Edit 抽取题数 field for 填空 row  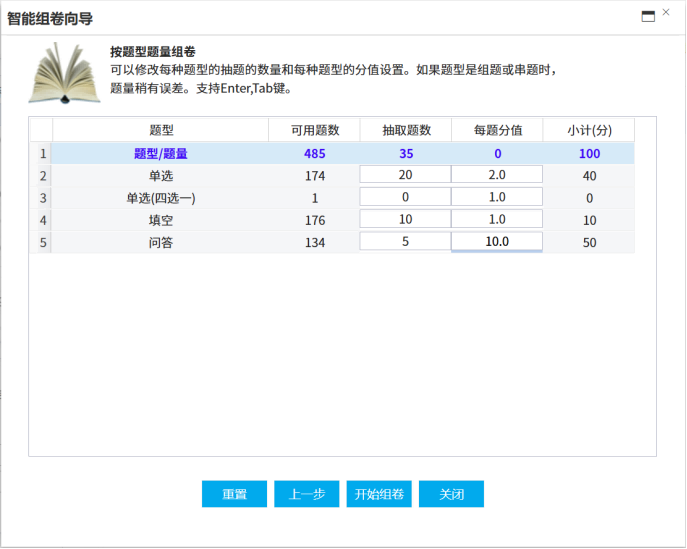405,219
